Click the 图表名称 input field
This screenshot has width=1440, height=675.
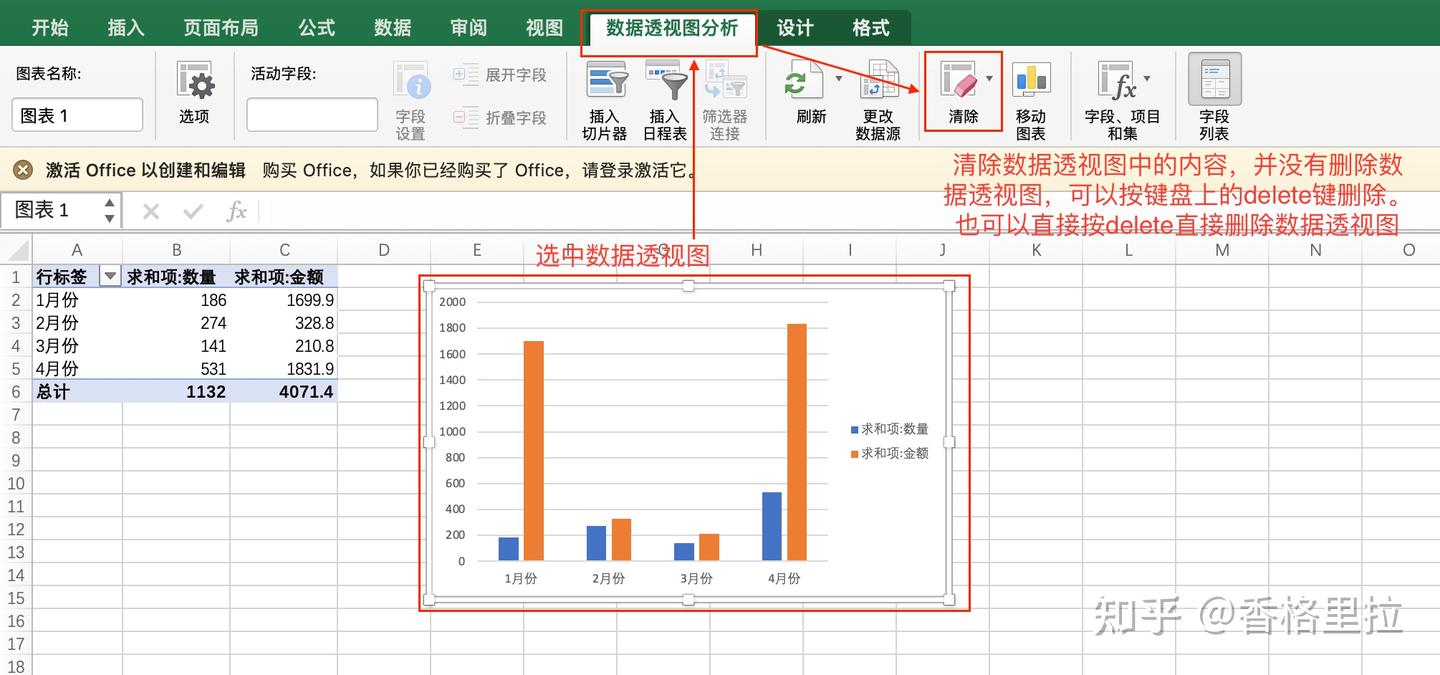point(78,115)
